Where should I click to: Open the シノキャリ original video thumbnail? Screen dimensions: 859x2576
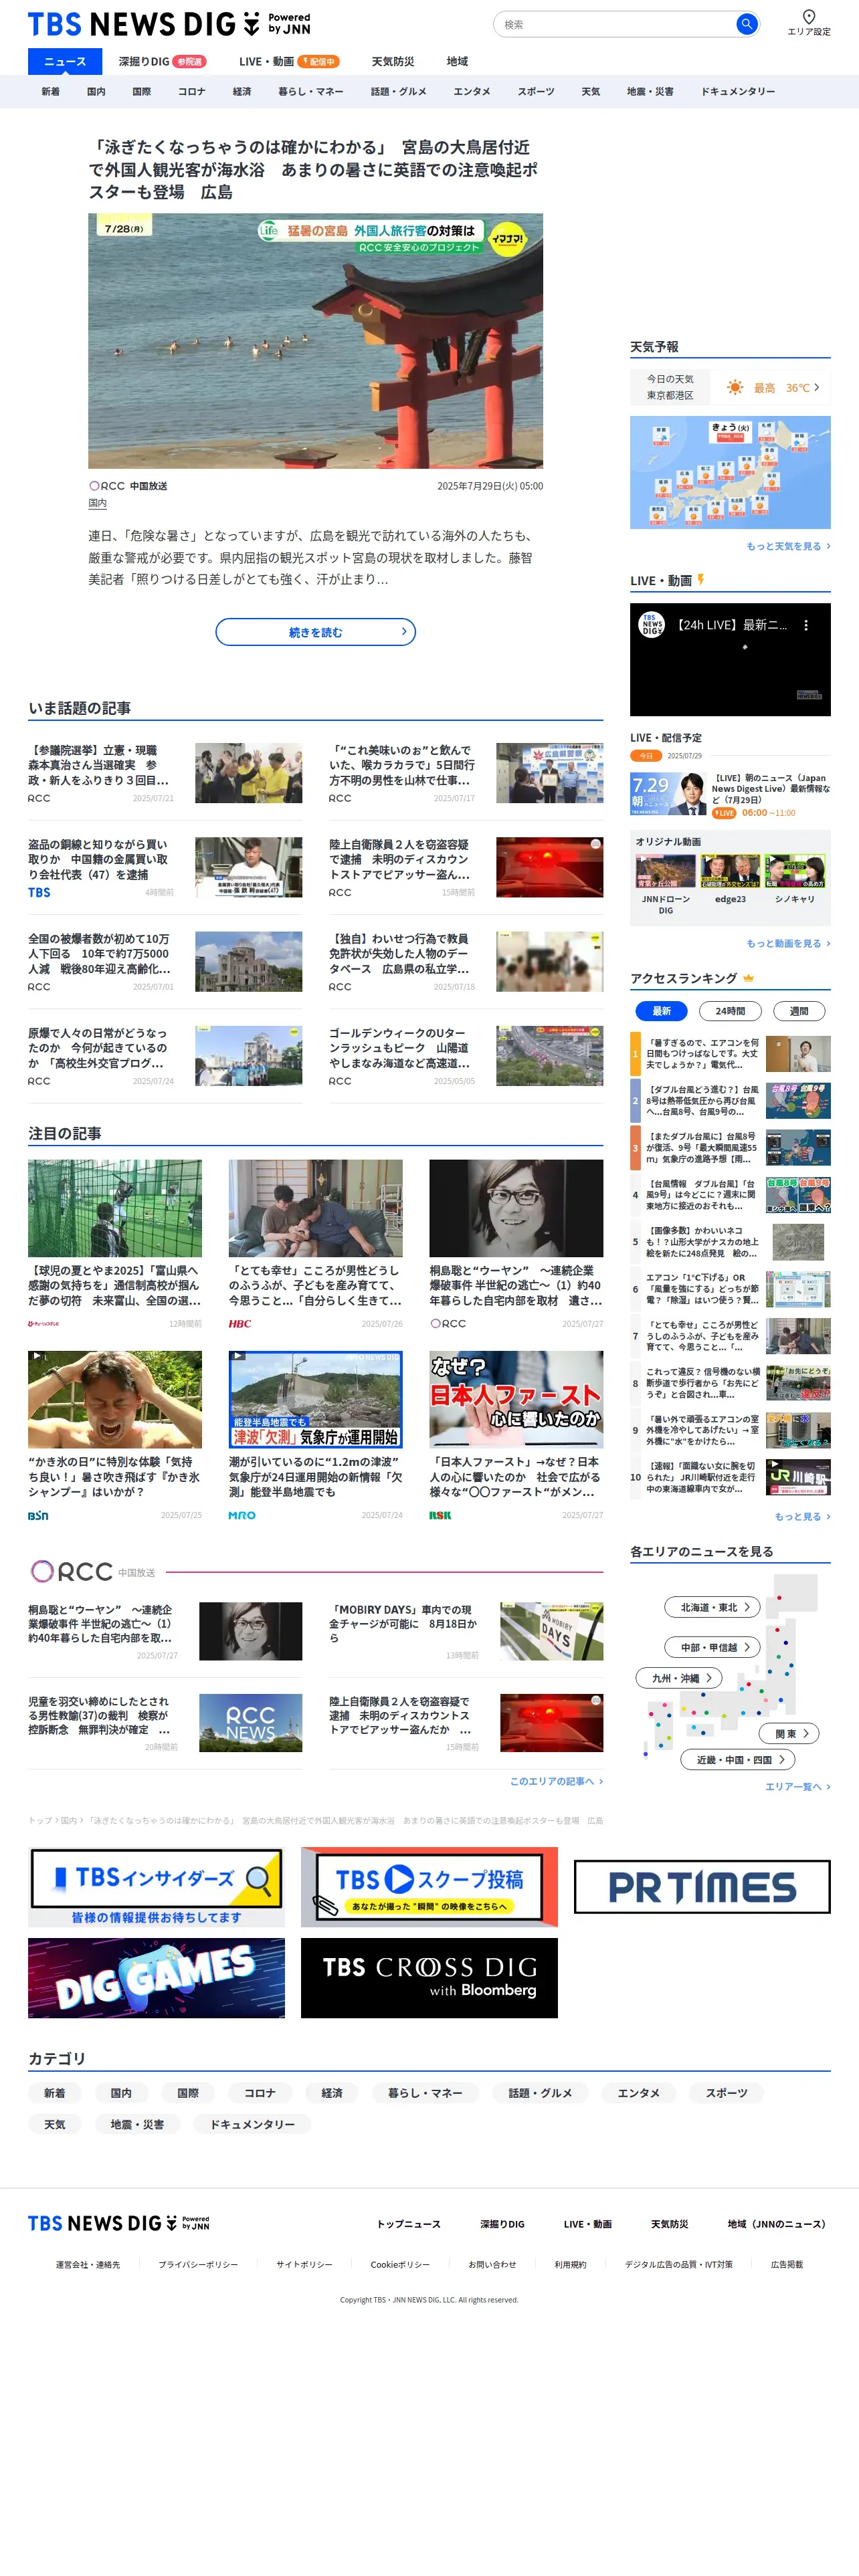click(795, 871)
